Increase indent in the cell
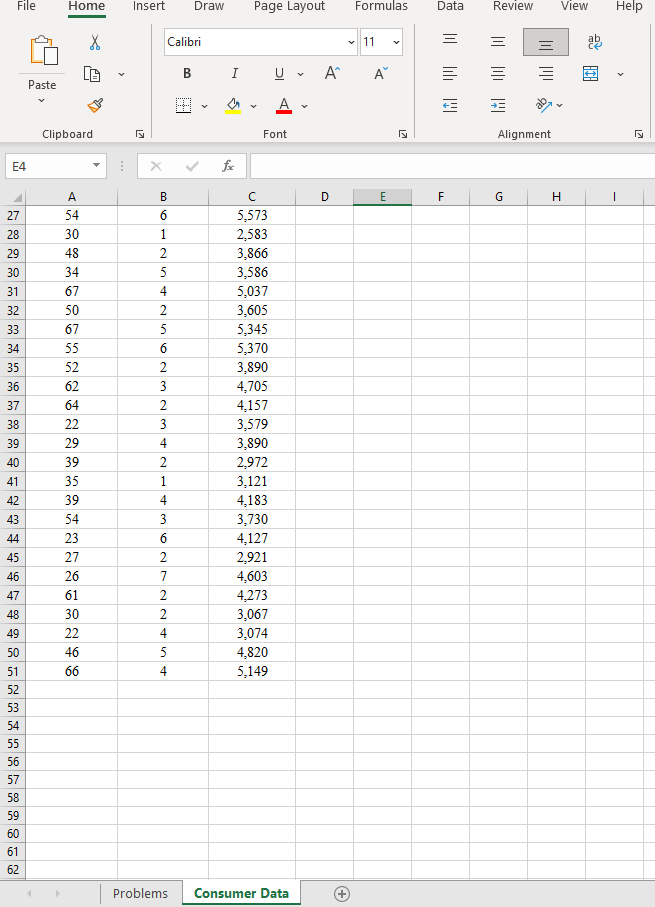Screen dimensions: 655x907 [498, 105]
